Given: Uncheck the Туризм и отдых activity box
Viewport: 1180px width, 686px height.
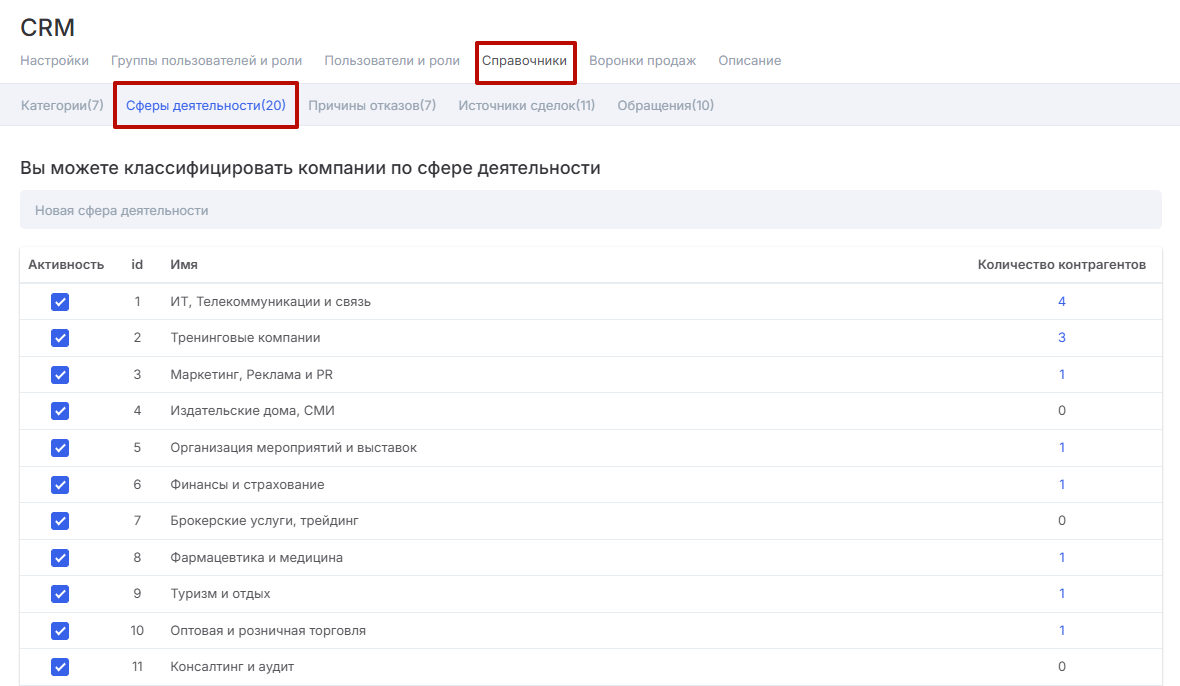Looking at the screenshot, I should click(60, 594).
